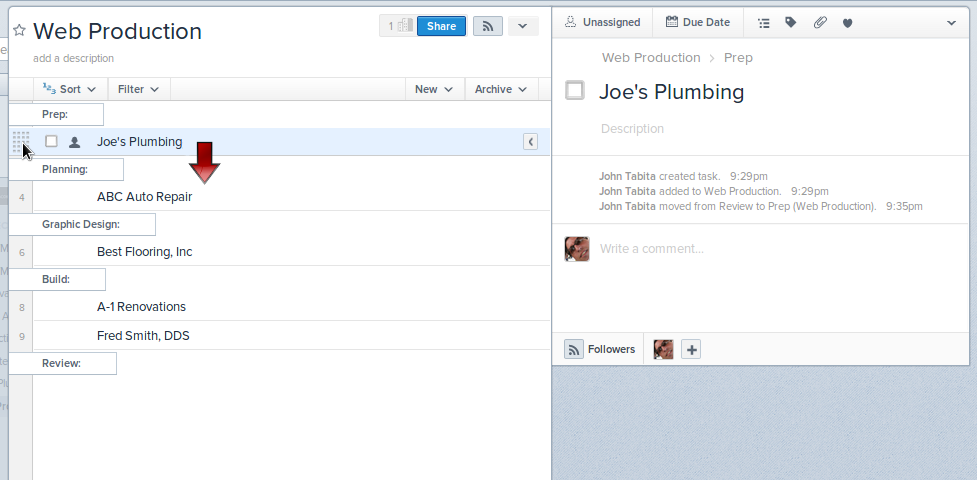Add a tag using the tag icon
The image size is (977, 480).
pyautogui.click(x=791, y=22)
